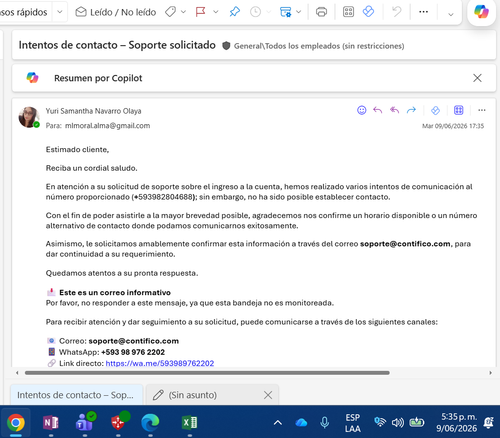Click Leído / No leído button
The height and width of the screenshot is (438, 500).
pyautogui.click(x=116, y=12)
